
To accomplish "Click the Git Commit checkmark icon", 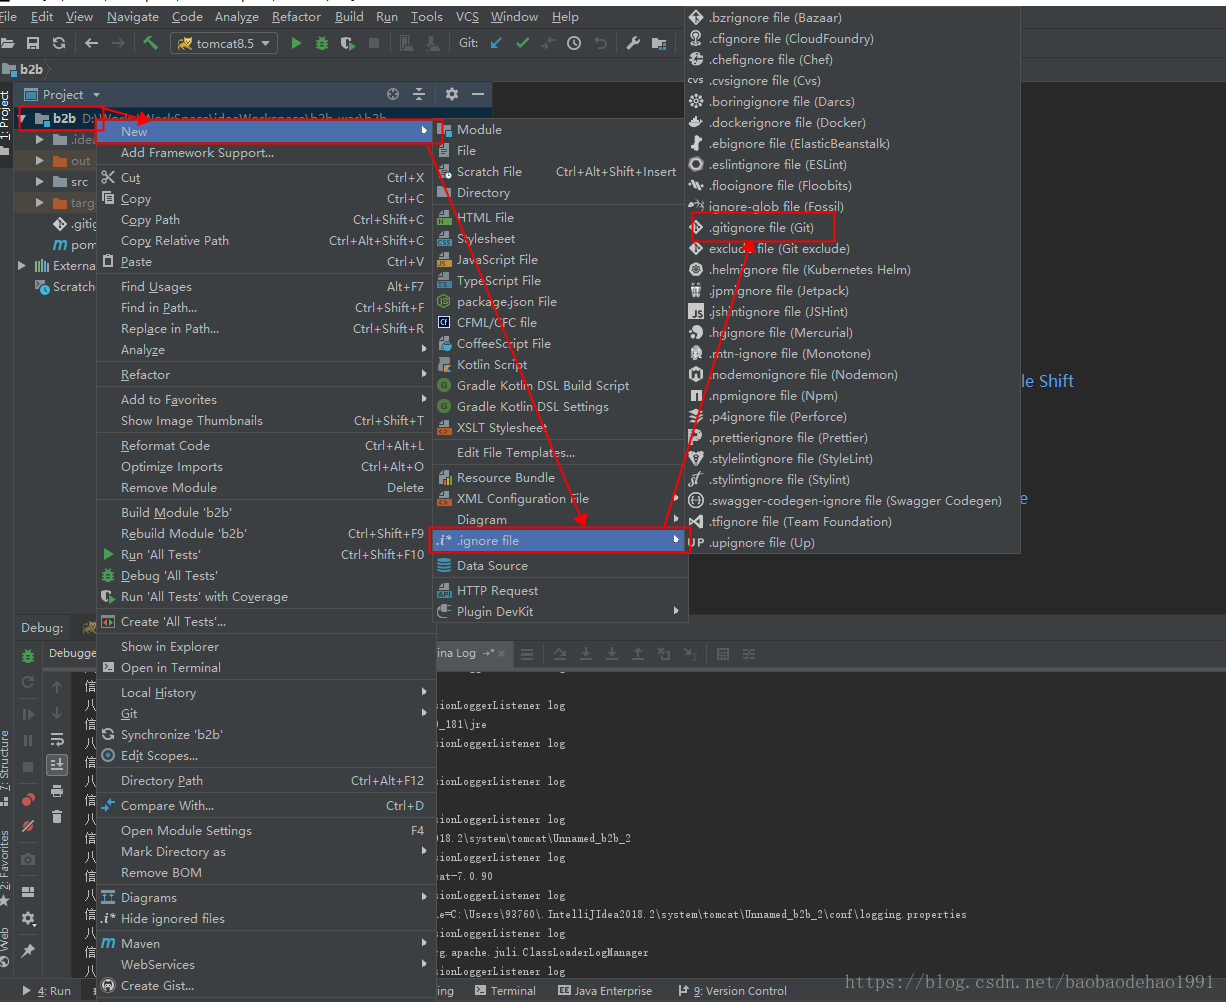I will coord(522,43).
